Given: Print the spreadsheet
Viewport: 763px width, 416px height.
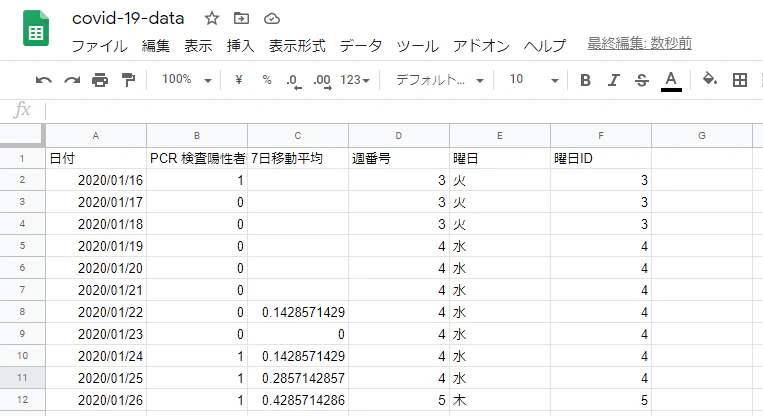Looking at the screenshot, I should pos(100,80).
